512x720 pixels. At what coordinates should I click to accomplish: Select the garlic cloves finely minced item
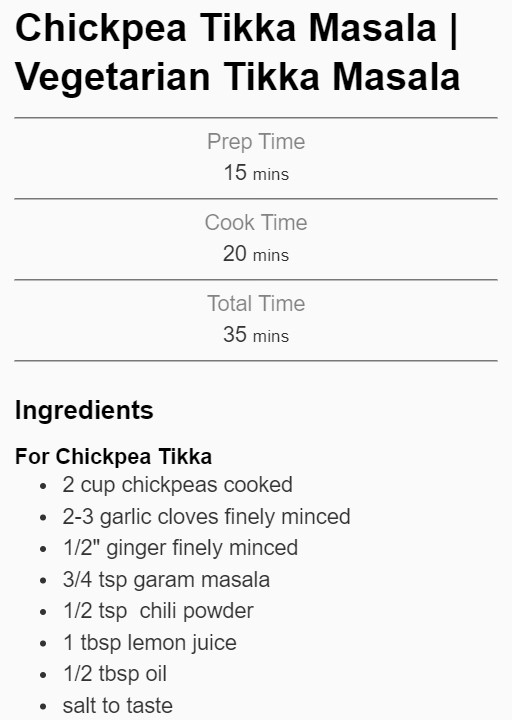point(207,517)
